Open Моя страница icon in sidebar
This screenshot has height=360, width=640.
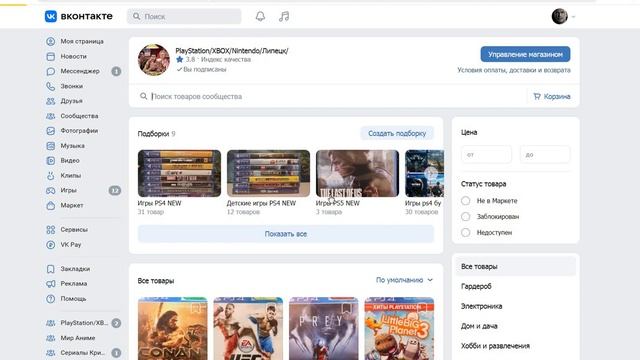[51, 41]
